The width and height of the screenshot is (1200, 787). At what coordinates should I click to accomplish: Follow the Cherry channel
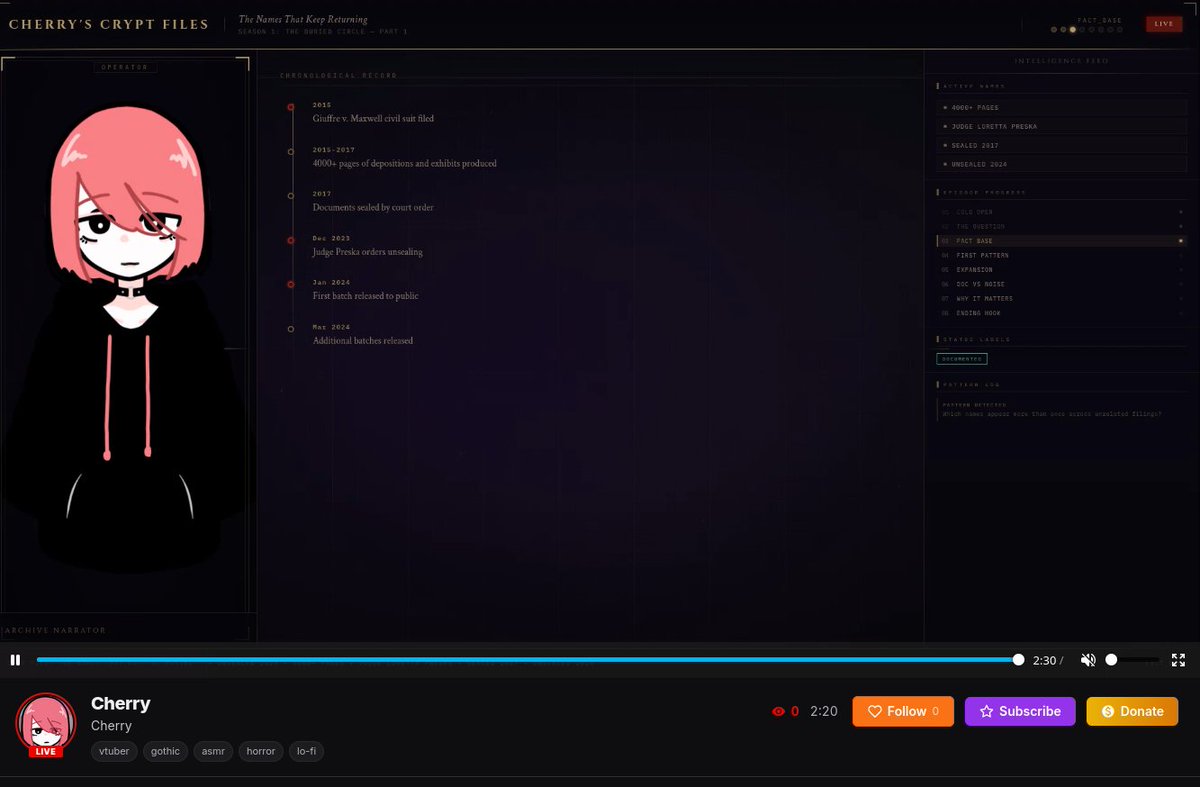(x=903, y=711)
